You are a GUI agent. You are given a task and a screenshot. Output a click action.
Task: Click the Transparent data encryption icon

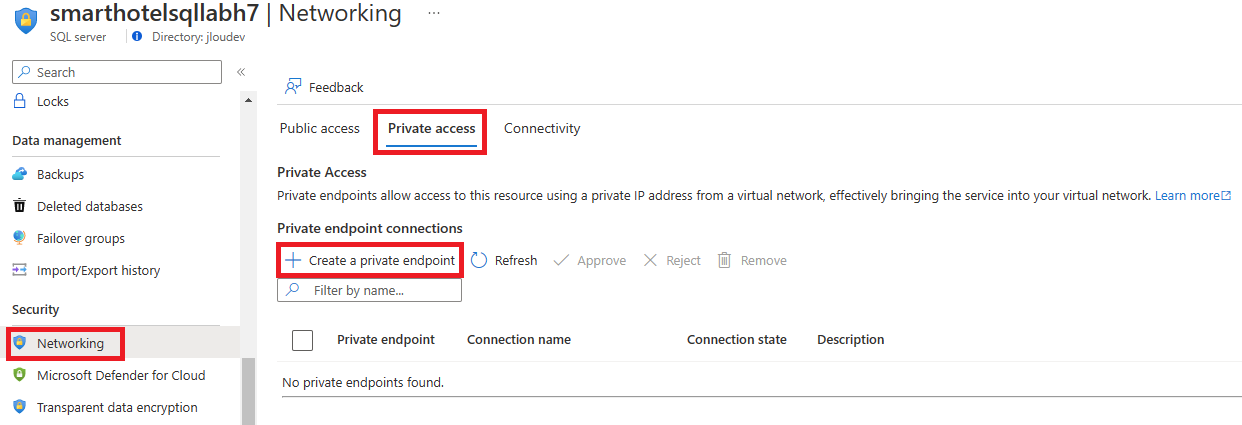[19, 407]
